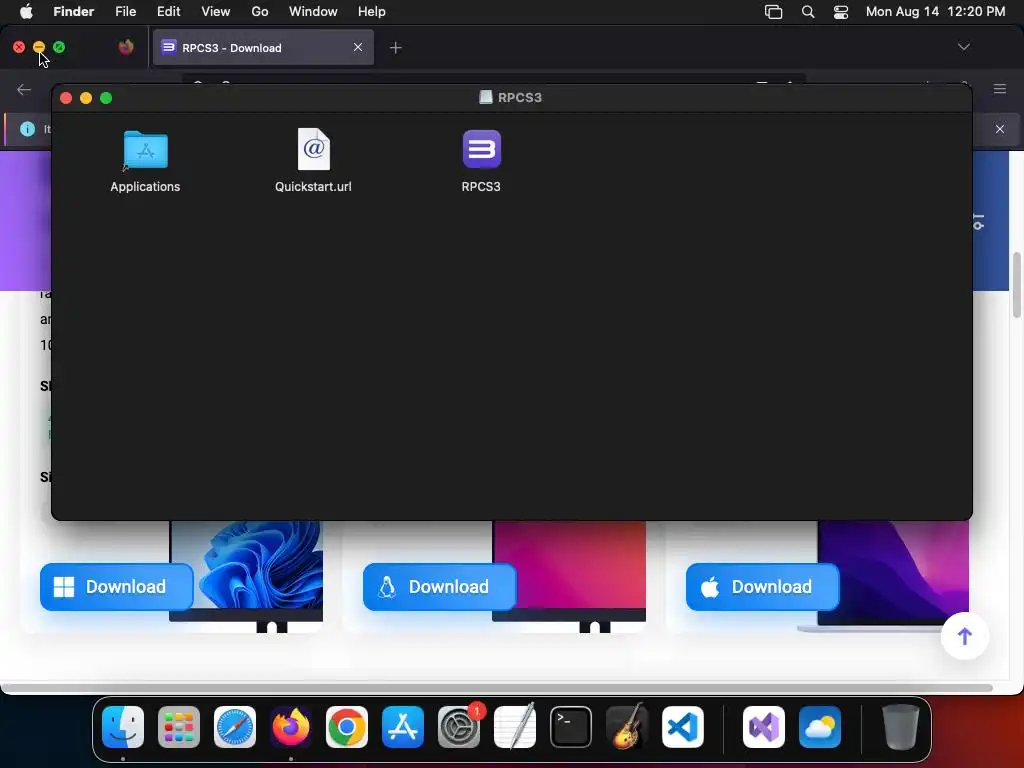The height and width of the screenshot is (768, 1024).
Task: Click the webpage vertical scrollbar
Action: (x=1016, y=285)
